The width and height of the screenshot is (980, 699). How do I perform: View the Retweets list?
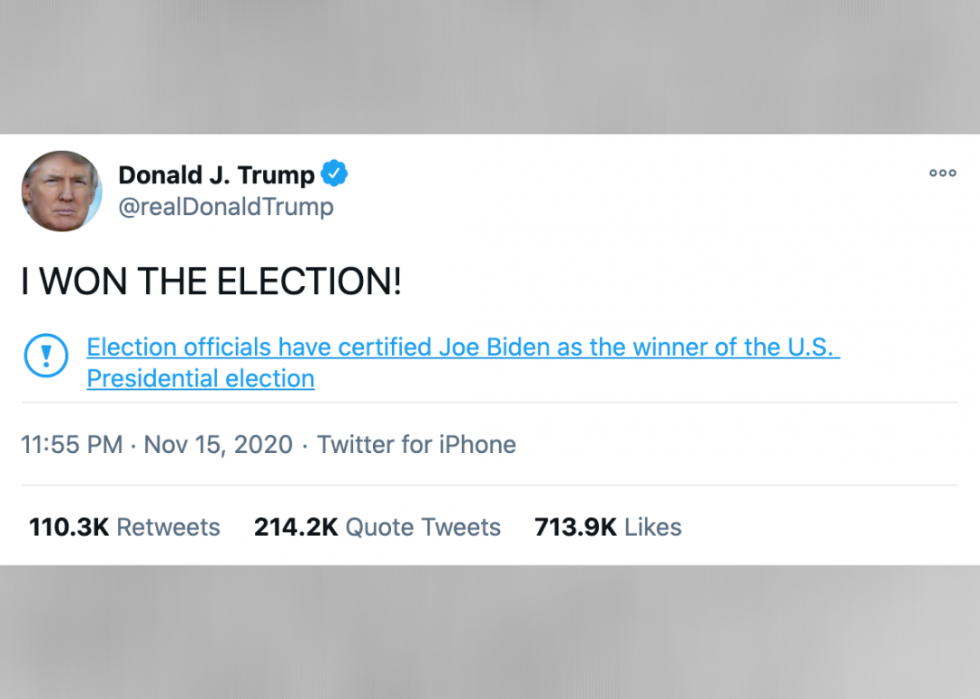tap(168, 527)
